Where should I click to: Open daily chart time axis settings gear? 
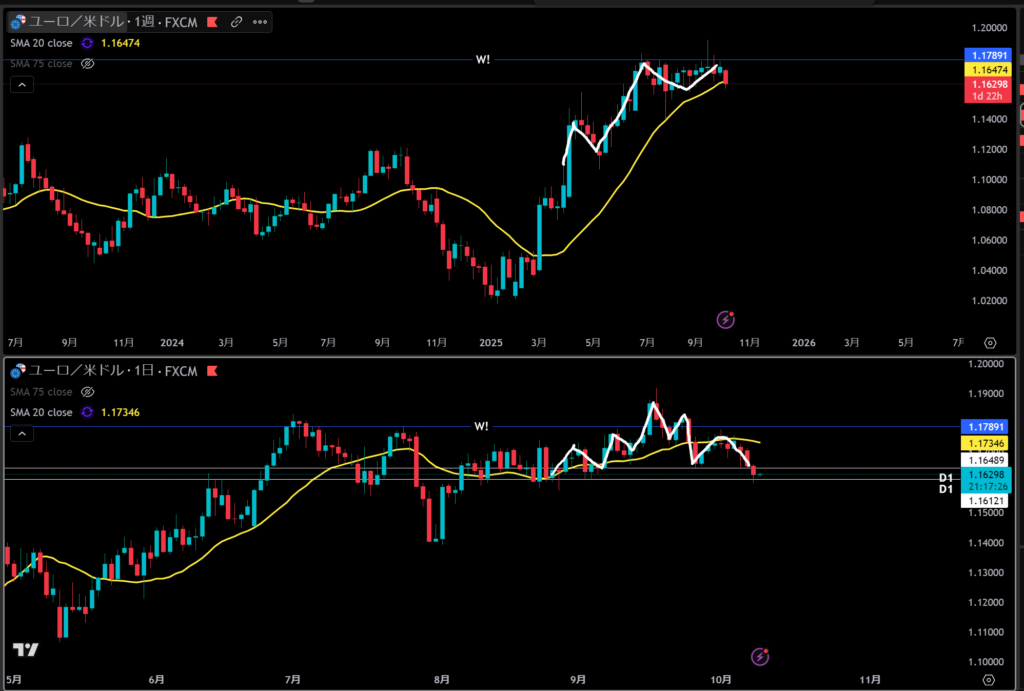coord(990,678)
